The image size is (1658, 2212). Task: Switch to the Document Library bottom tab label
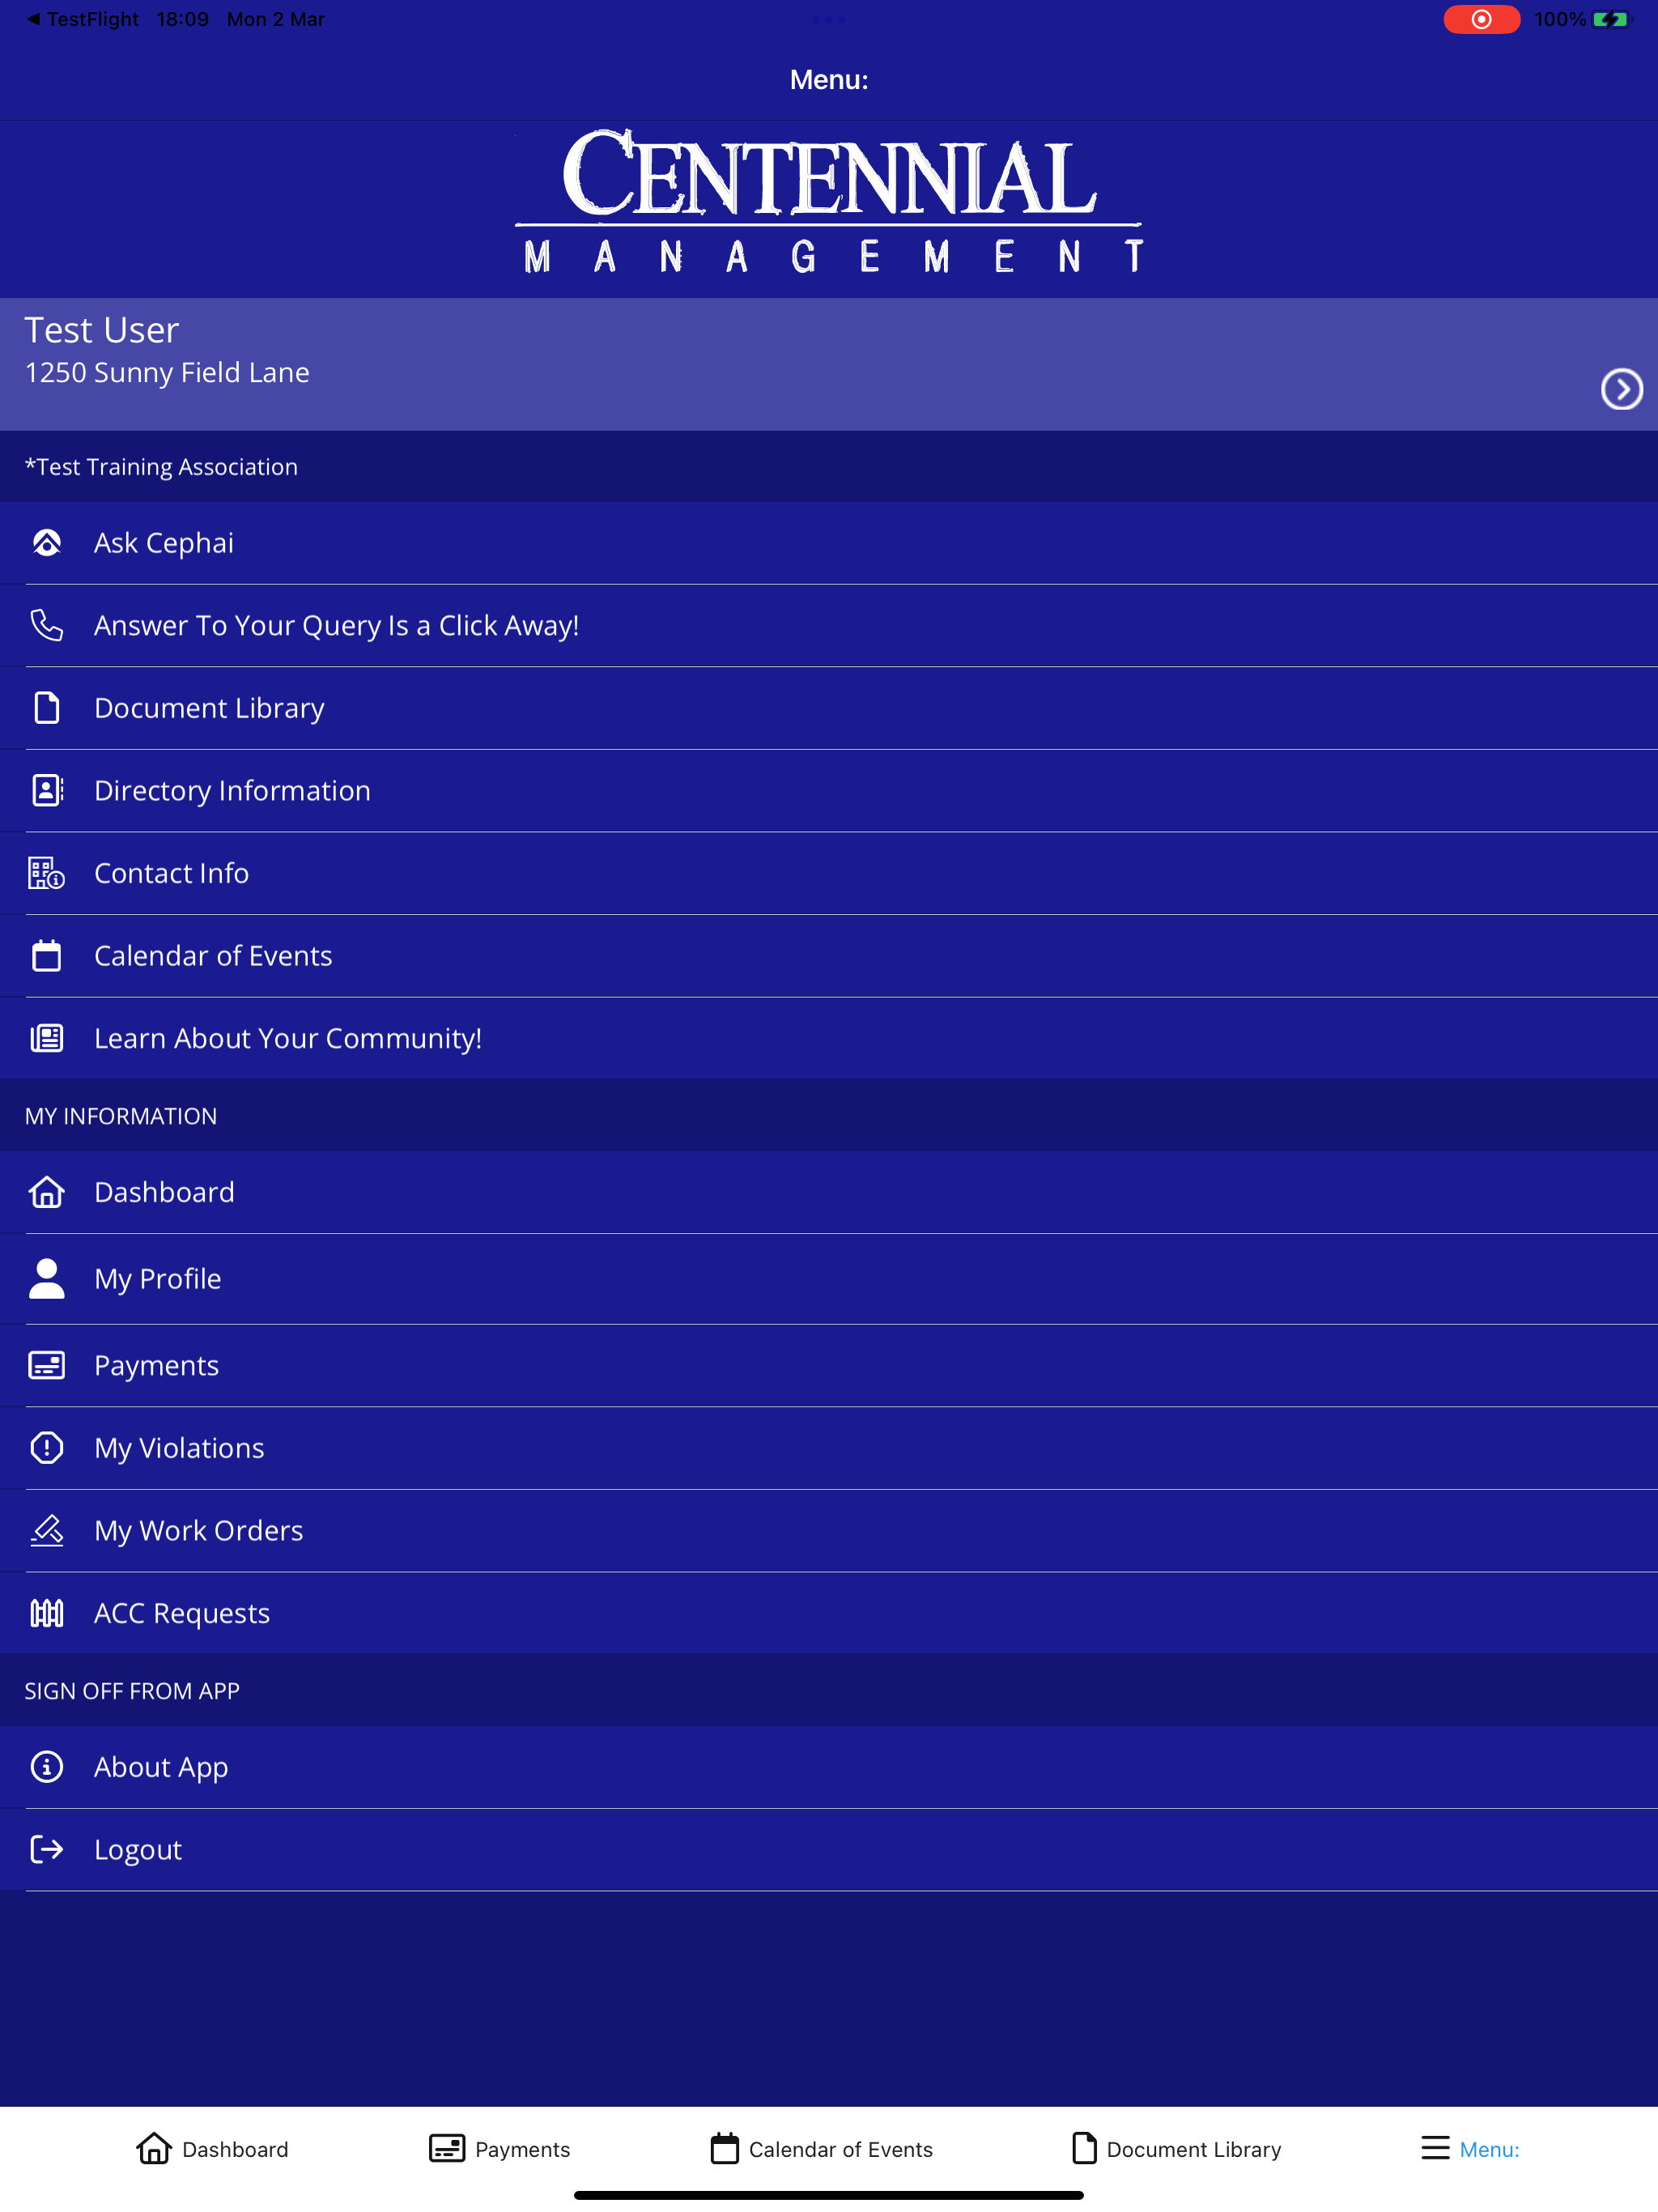[1193, 2149]
